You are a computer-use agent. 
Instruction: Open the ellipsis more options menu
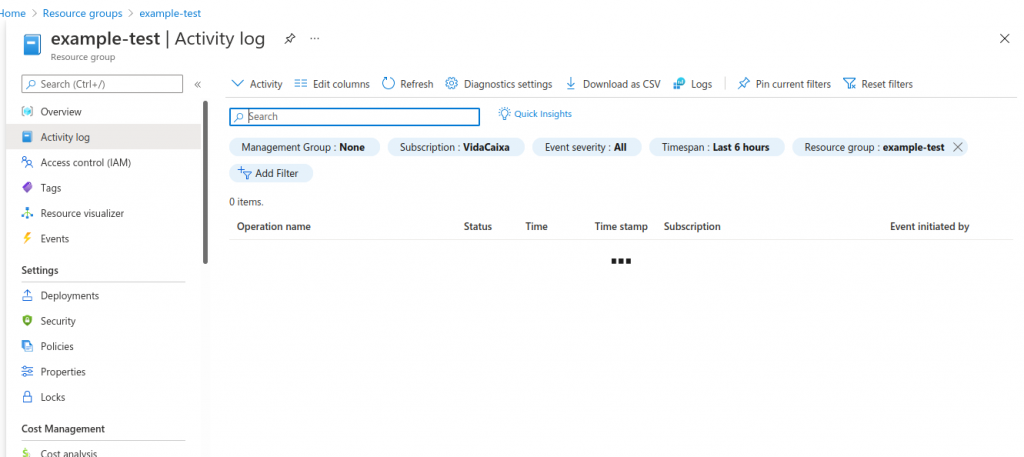[x=315, y=39]
